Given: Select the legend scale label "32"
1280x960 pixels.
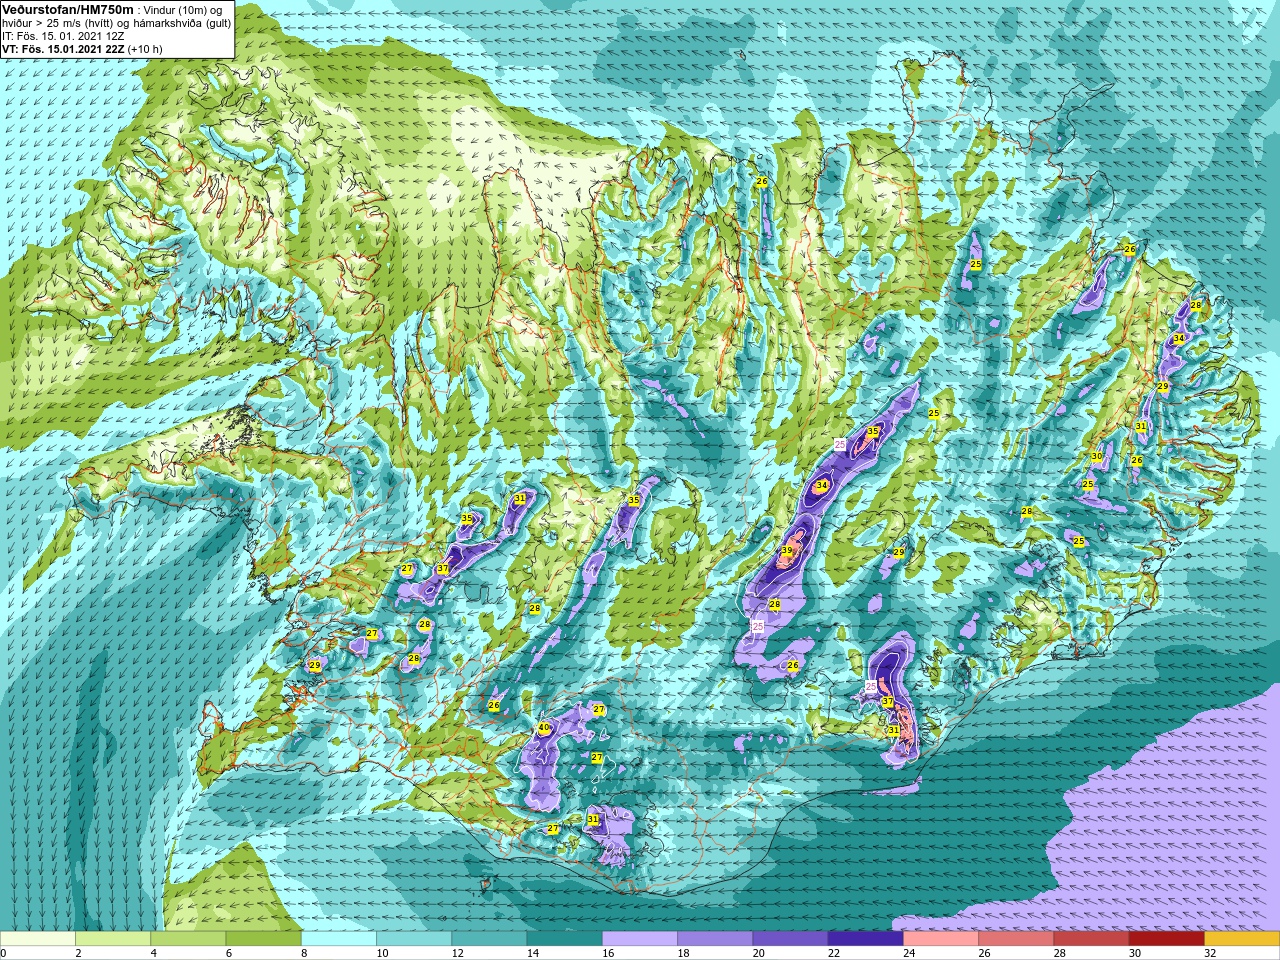Looking at the screenshot, I should point(1210,953).
